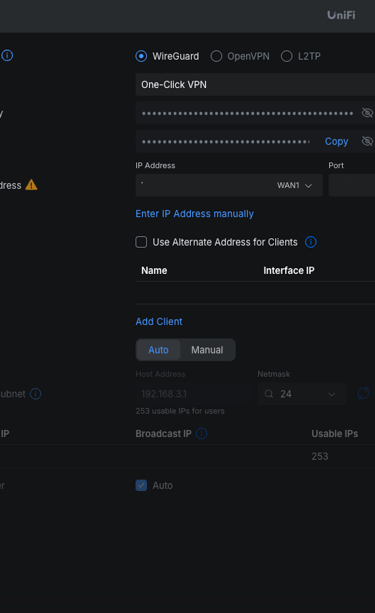The height and width of the screenshot is (613, 375).
Task: Uncheck the Auto checkbox
Action: [141, 485]
